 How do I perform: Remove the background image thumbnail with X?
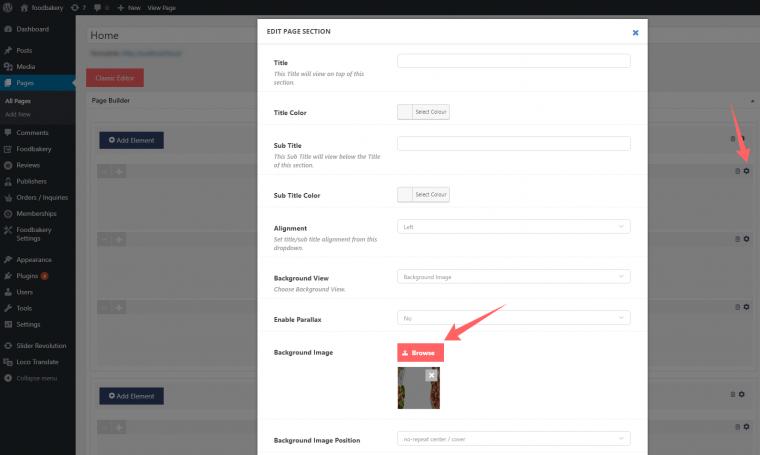tap(431, 375)
